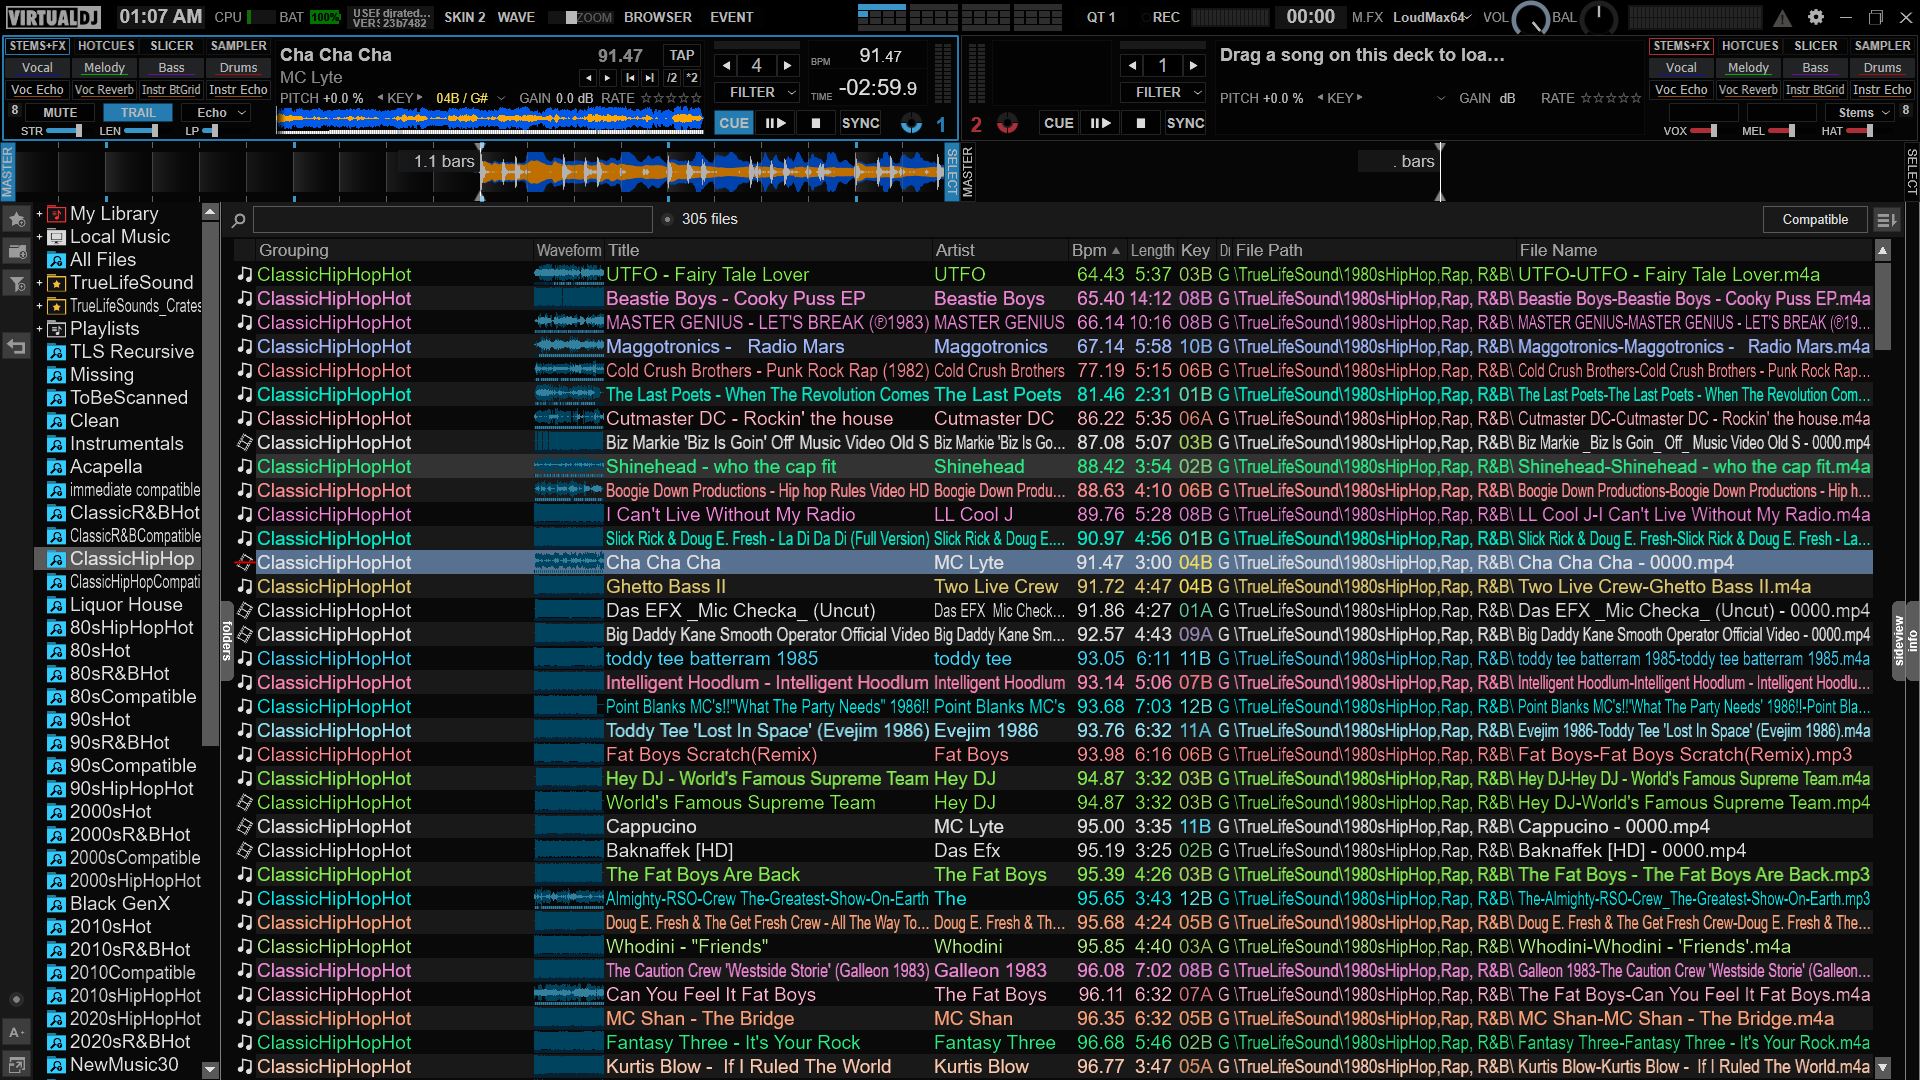
Task: Switch deck 1 pads to SLICER tab
Action: (172, 46)
